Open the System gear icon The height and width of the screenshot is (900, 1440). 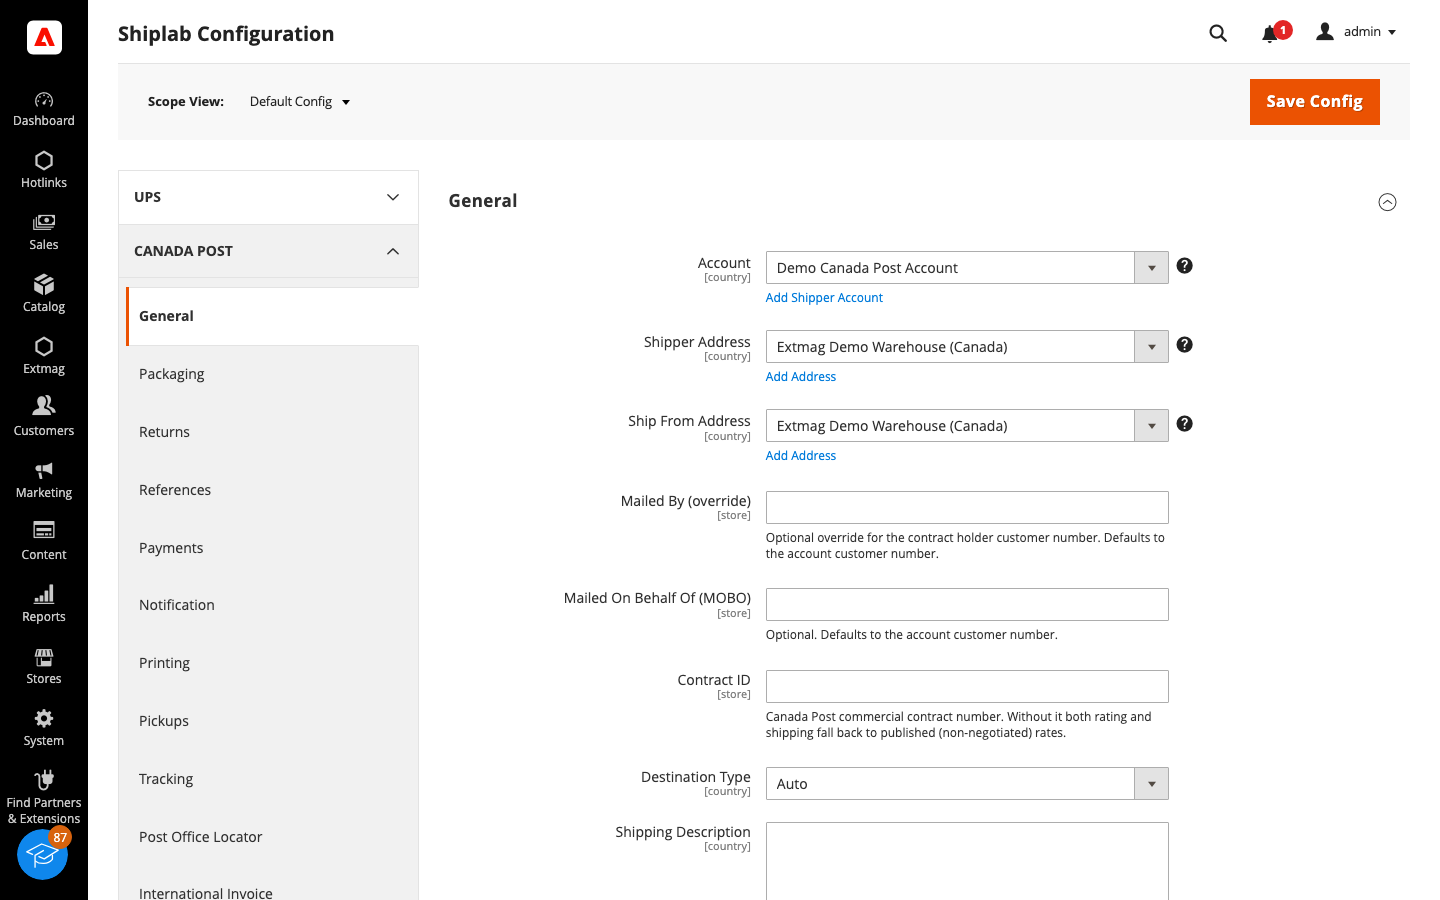[44, 718]
